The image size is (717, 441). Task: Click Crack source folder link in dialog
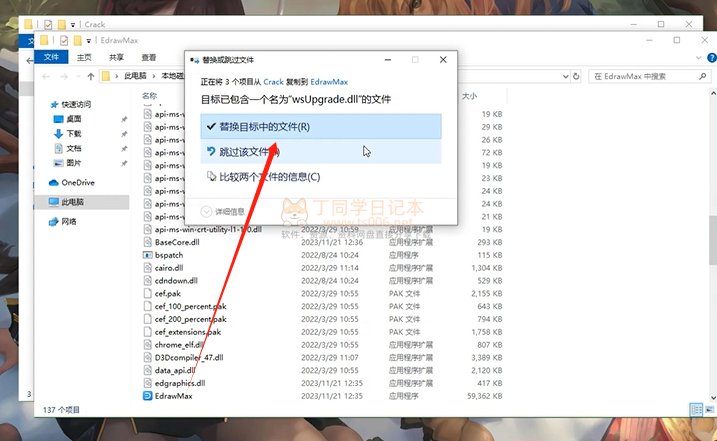tap(273, 82)
